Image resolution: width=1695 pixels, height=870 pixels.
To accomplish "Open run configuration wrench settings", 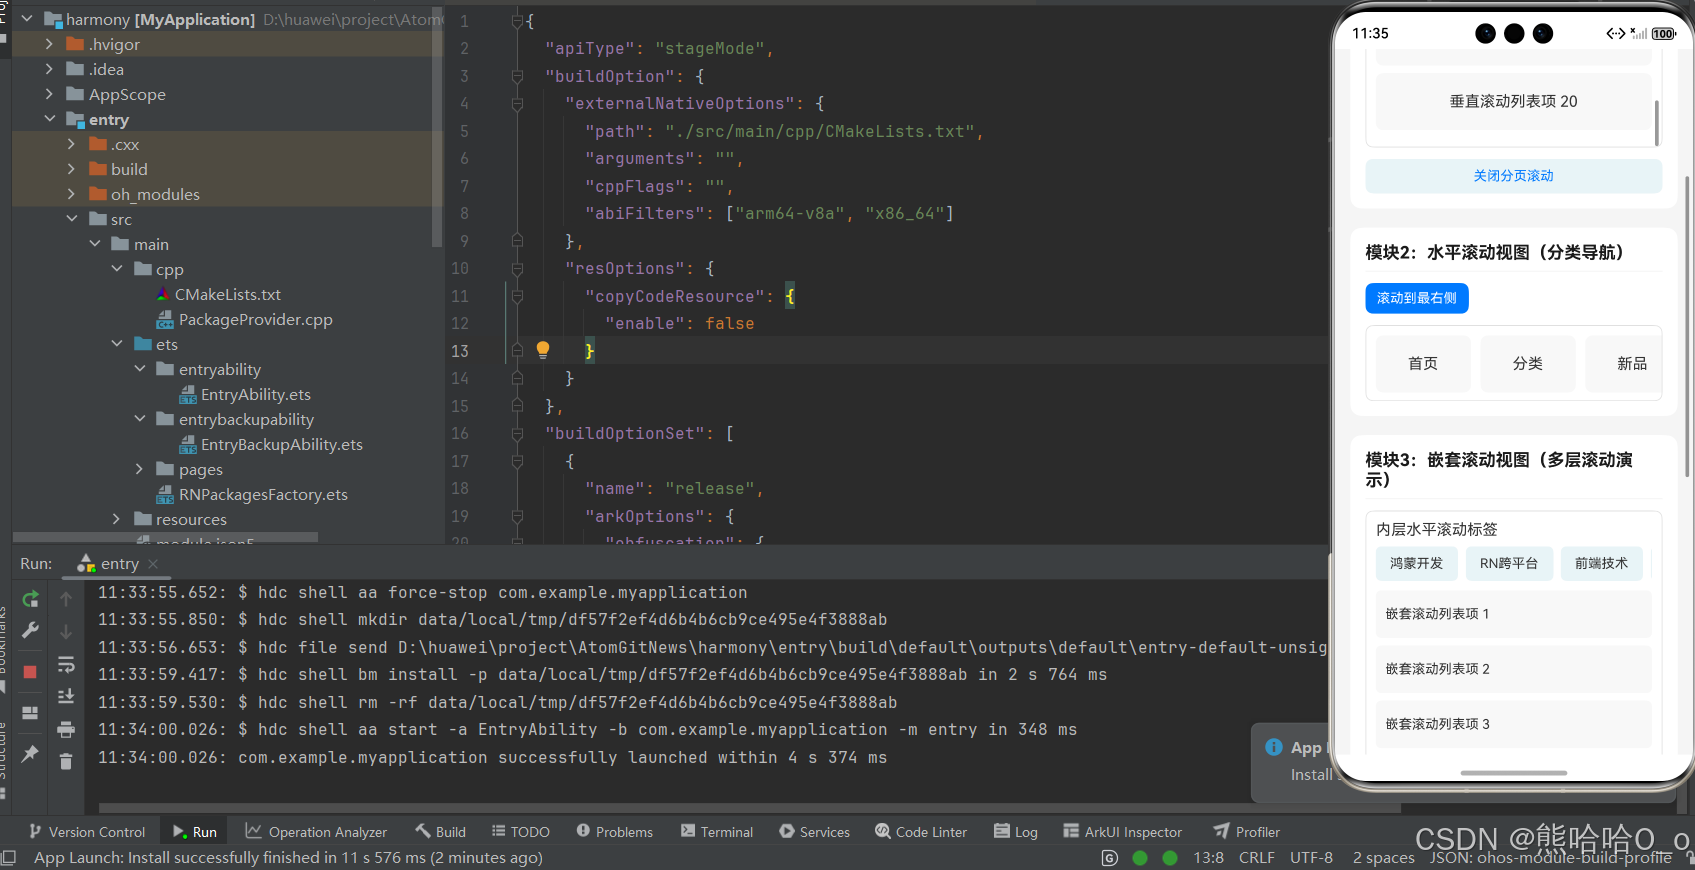I will click(30, 630).
